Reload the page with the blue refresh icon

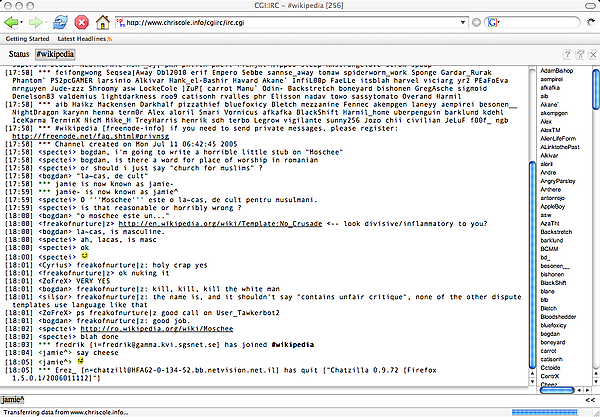click(x=60, y=22)
